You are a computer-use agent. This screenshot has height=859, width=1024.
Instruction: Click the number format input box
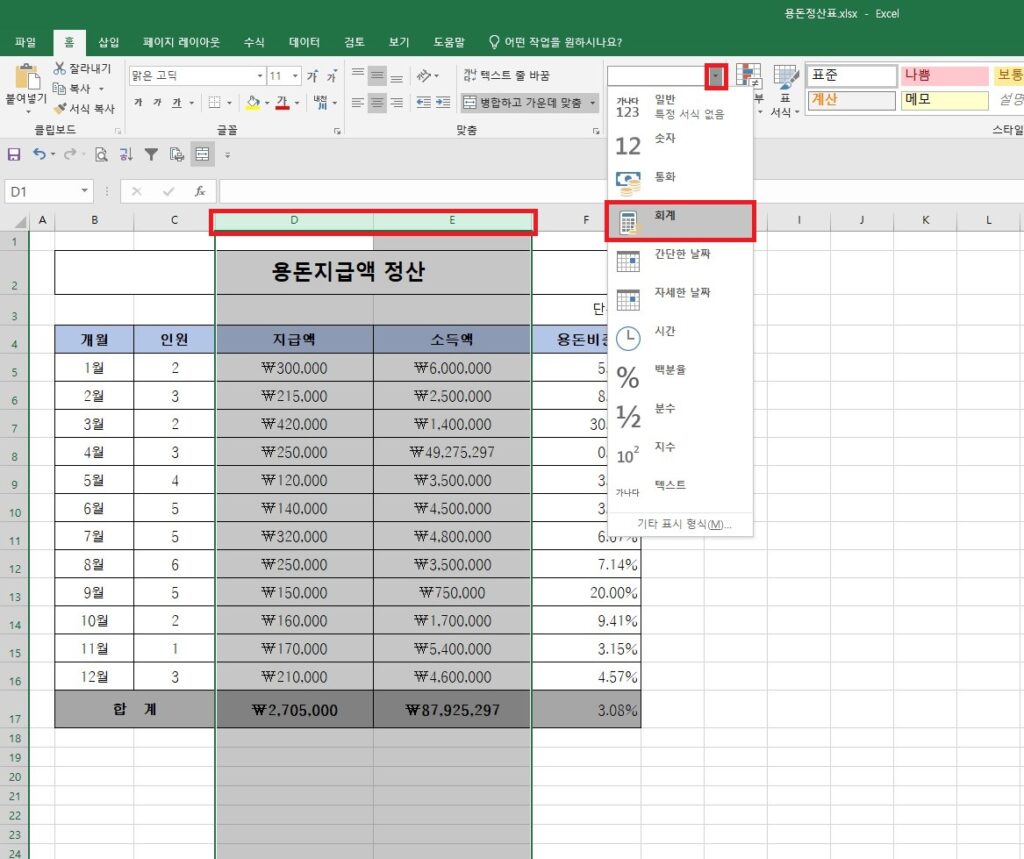pyautogui.click(x=656, y=76)
